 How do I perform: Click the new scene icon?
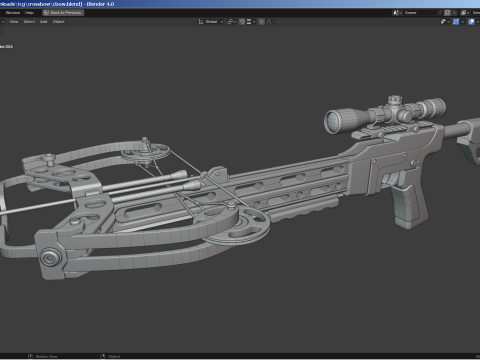(447, 13)
